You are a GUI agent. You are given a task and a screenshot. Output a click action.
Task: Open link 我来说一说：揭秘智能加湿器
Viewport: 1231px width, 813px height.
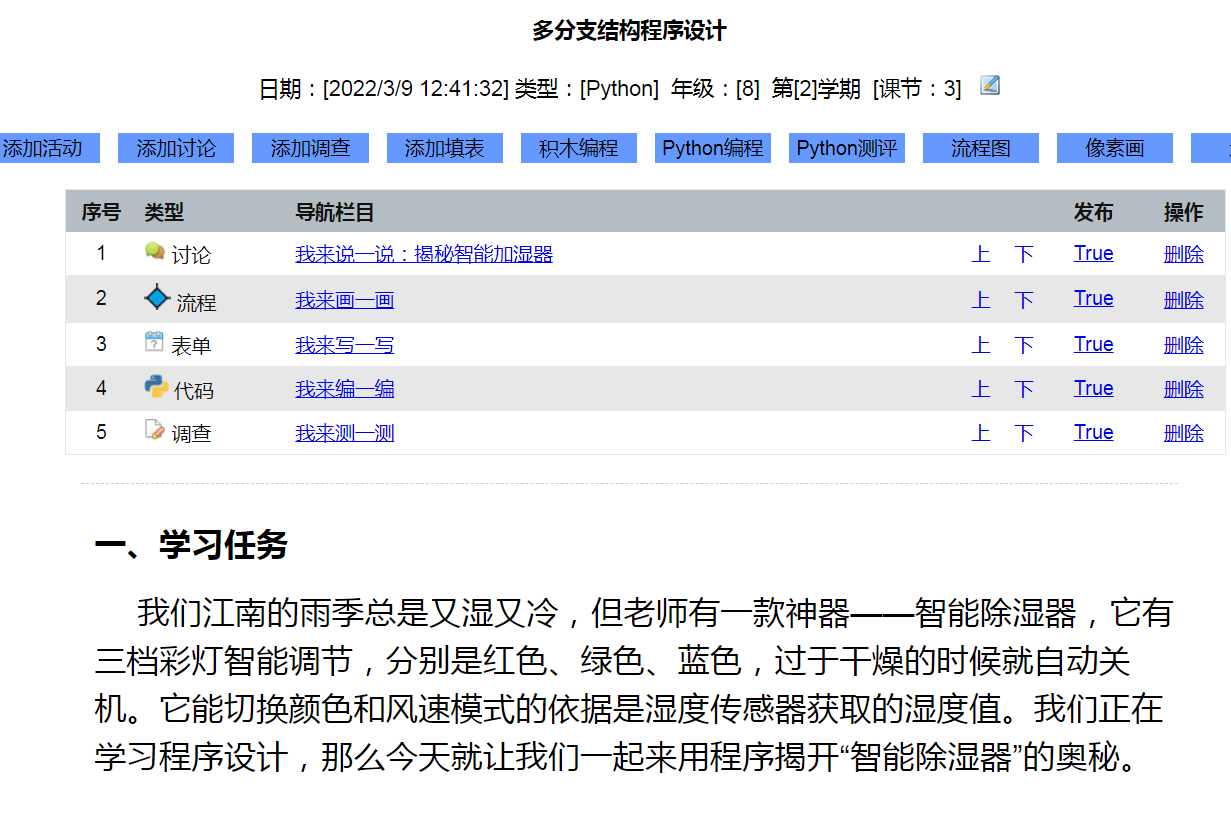(x=424, y=254)
